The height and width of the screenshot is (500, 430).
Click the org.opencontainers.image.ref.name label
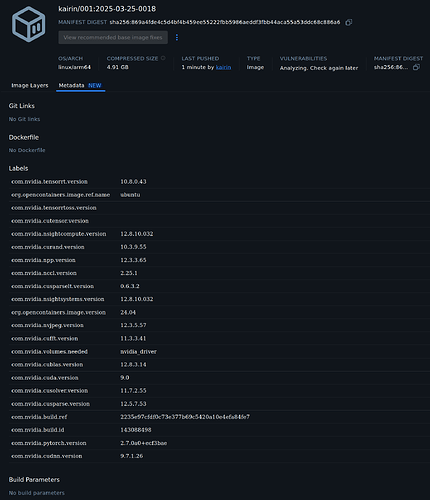[x=60, y=195]
